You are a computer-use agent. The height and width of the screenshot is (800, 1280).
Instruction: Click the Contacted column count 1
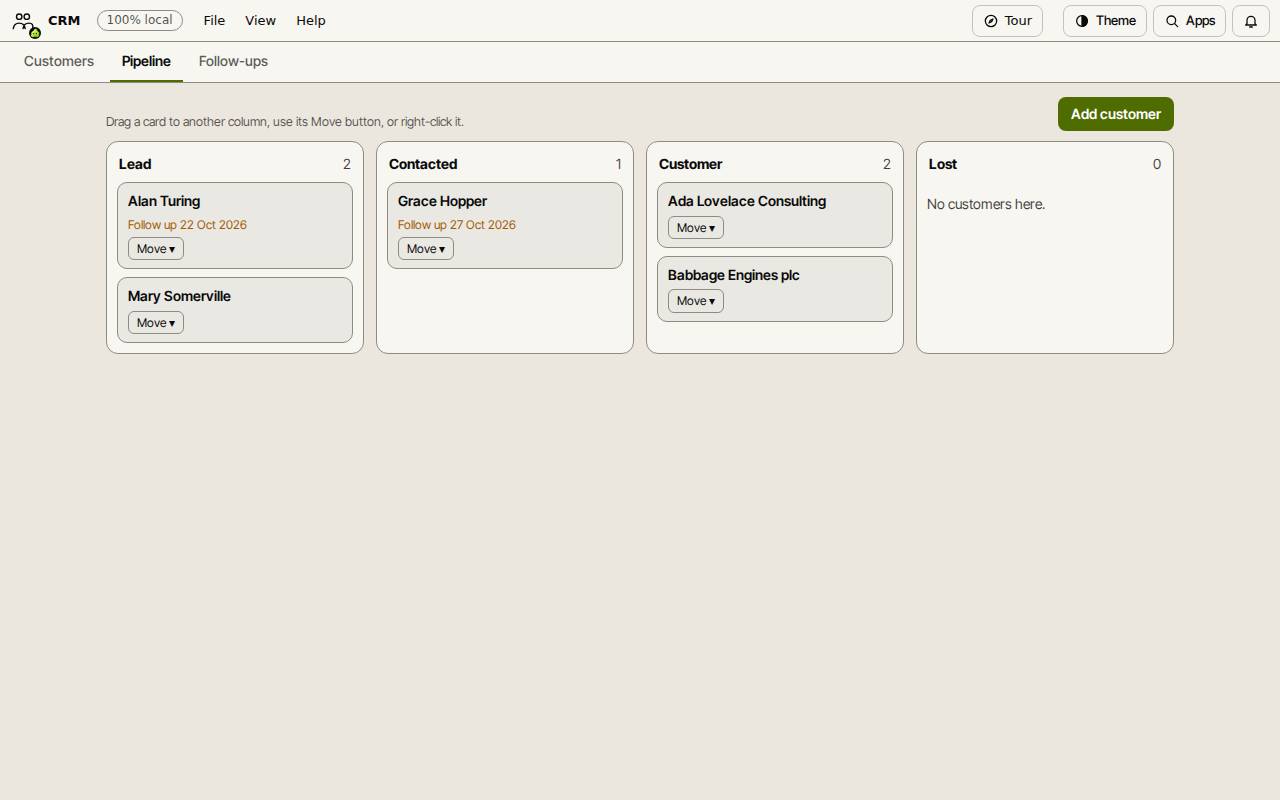pos(618,164)
